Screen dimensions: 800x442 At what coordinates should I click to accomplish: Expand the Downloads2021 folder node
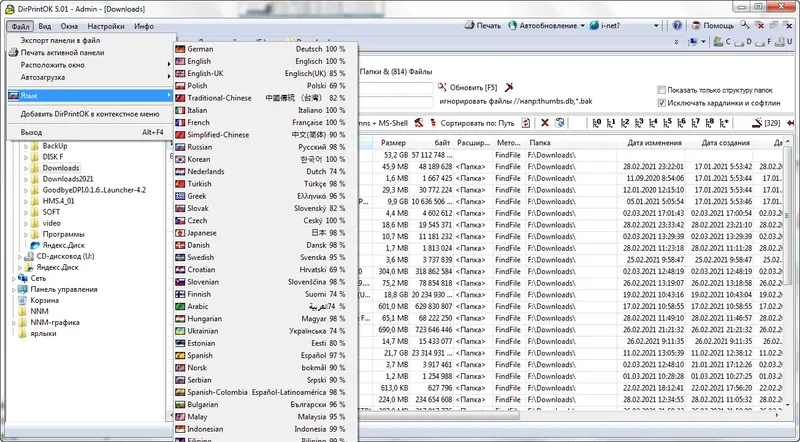click(26, 179)
